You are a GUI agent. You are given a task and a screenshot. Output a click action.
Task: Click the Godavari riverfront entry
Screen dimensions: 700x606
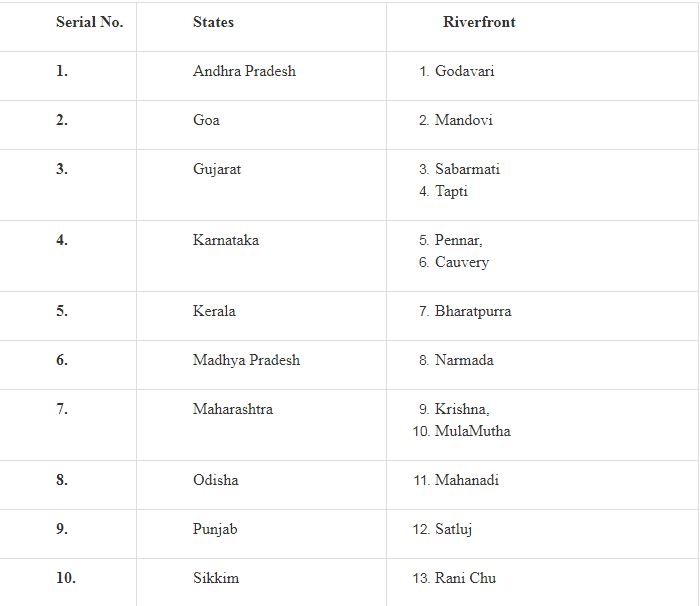(464, 71)
